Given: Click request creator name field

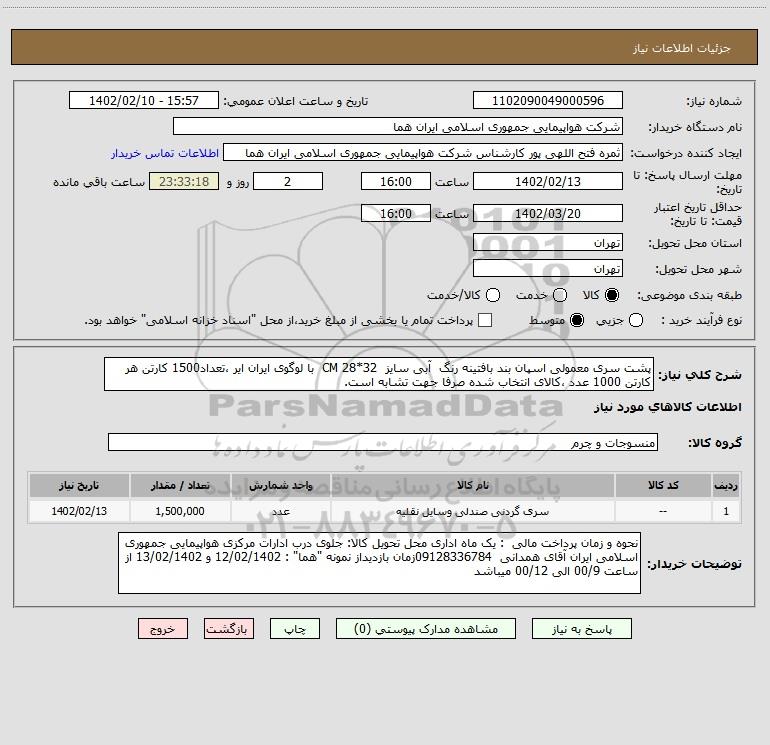Looking at the screenshot, I should point(423,153).
